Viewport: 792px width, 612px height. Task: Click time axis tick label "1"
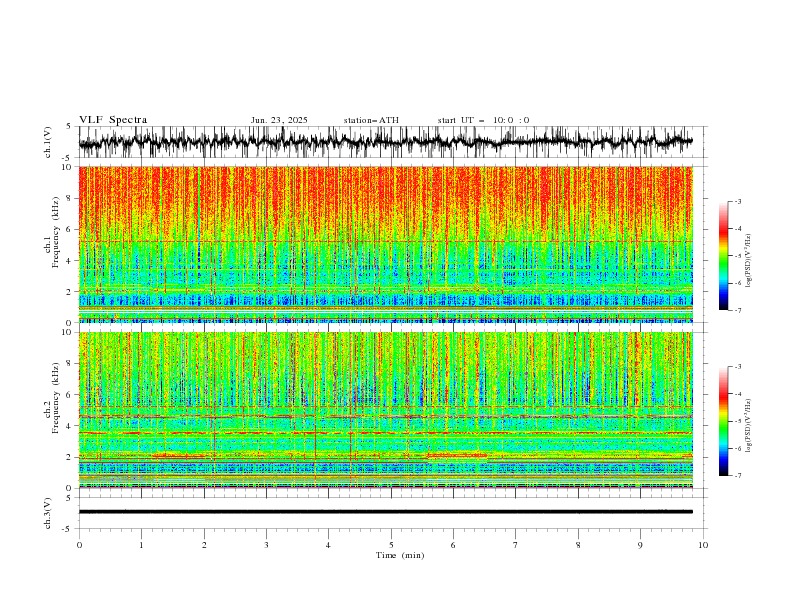141,545
